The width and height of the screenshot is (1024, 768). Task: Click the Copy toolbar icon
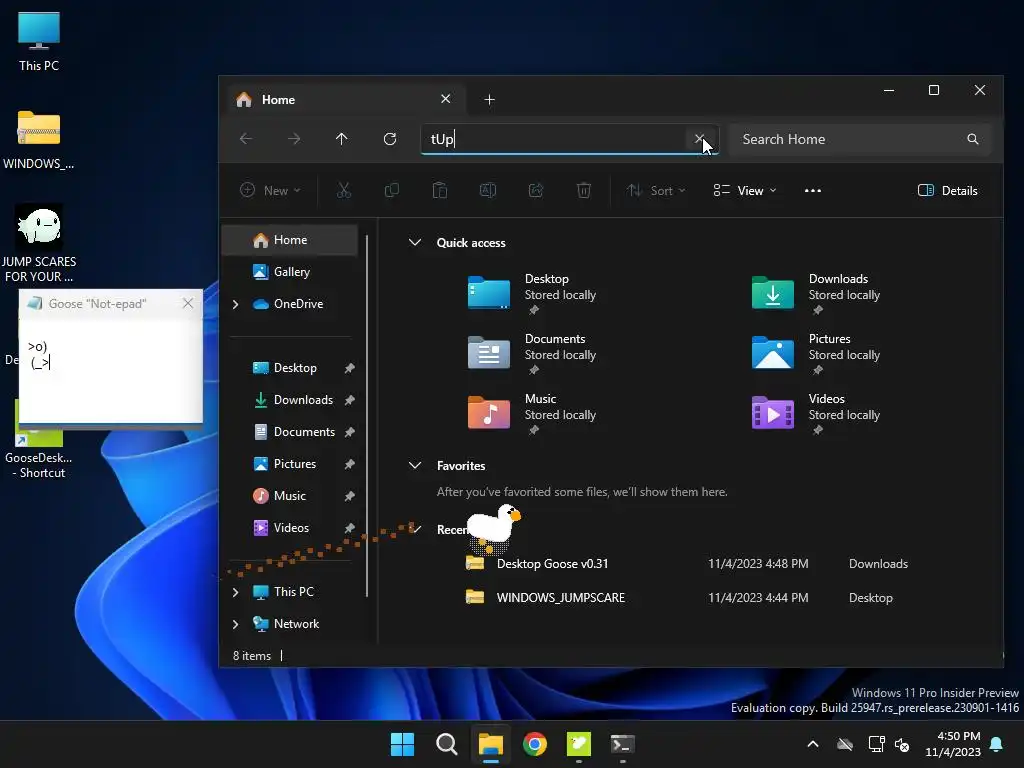[392, 191]
